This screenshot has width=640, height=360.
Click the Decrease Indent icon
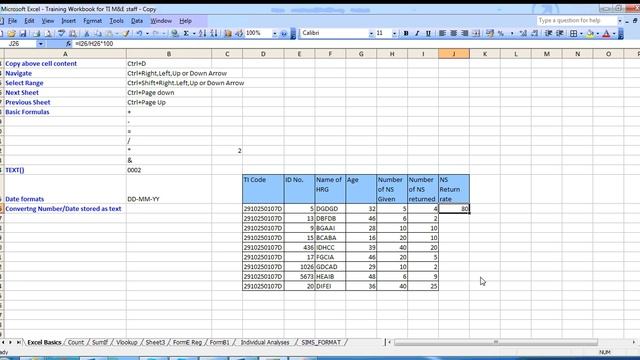click(549, 33)
